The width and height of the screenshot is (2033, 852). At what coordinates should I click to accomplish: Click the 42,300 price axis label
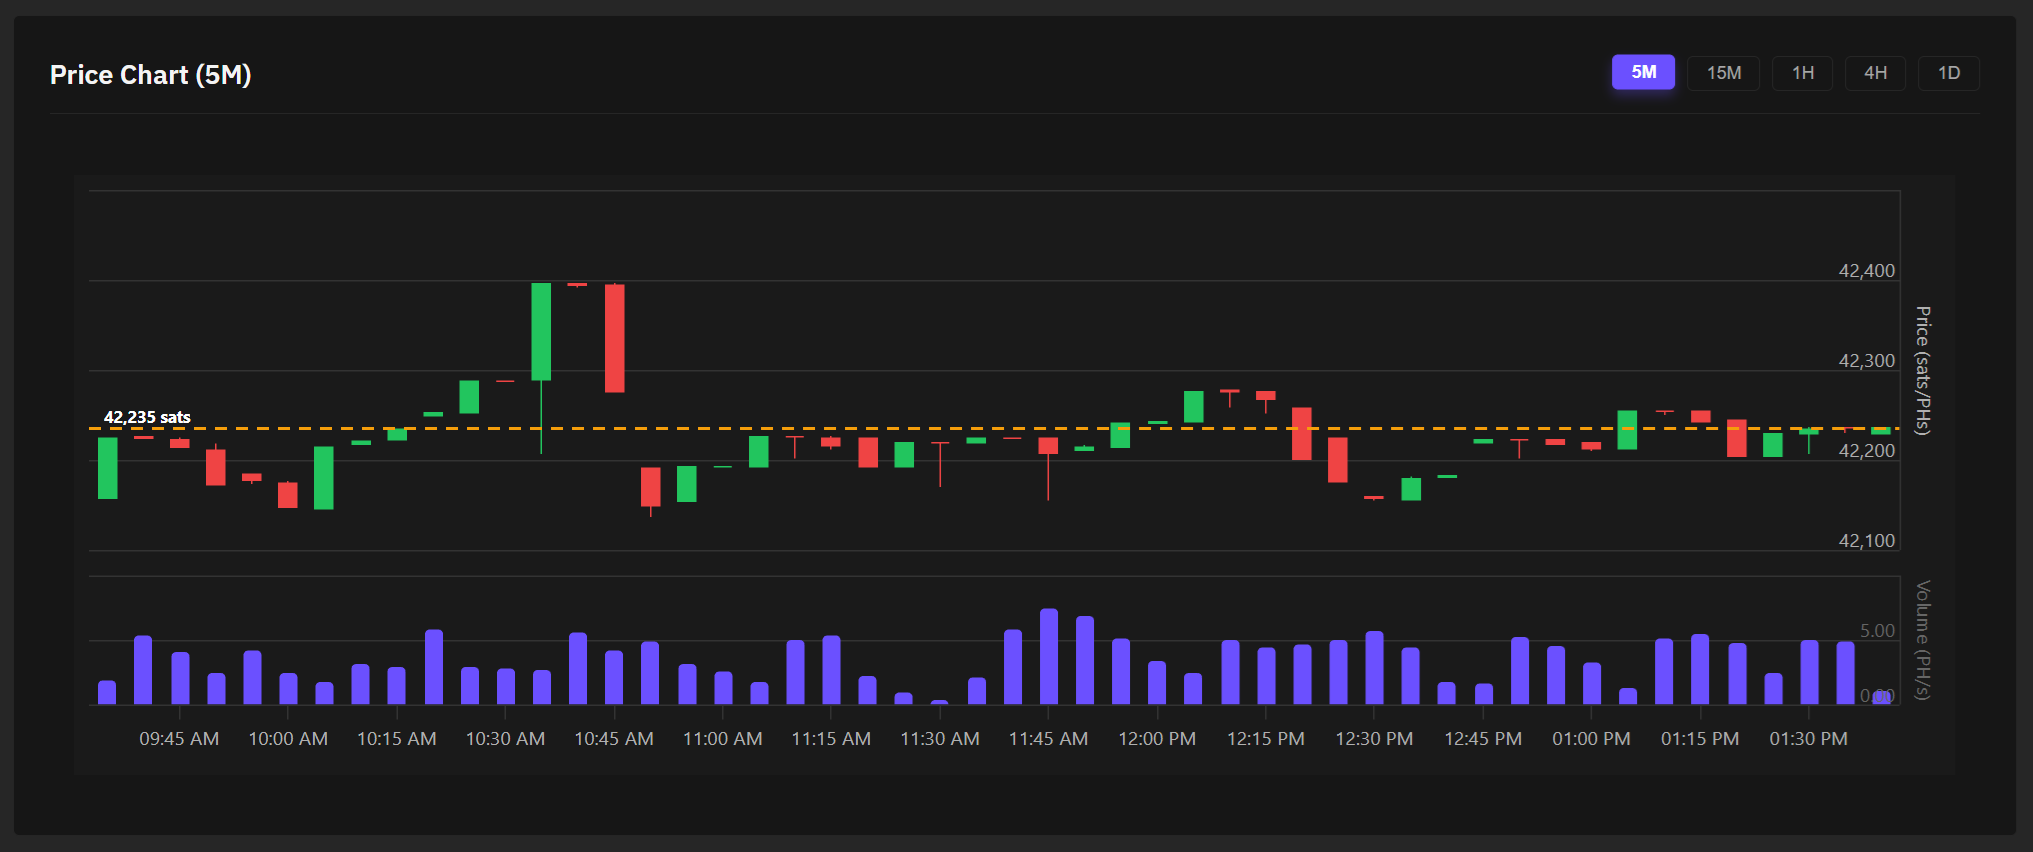[x=1866, y=361]
